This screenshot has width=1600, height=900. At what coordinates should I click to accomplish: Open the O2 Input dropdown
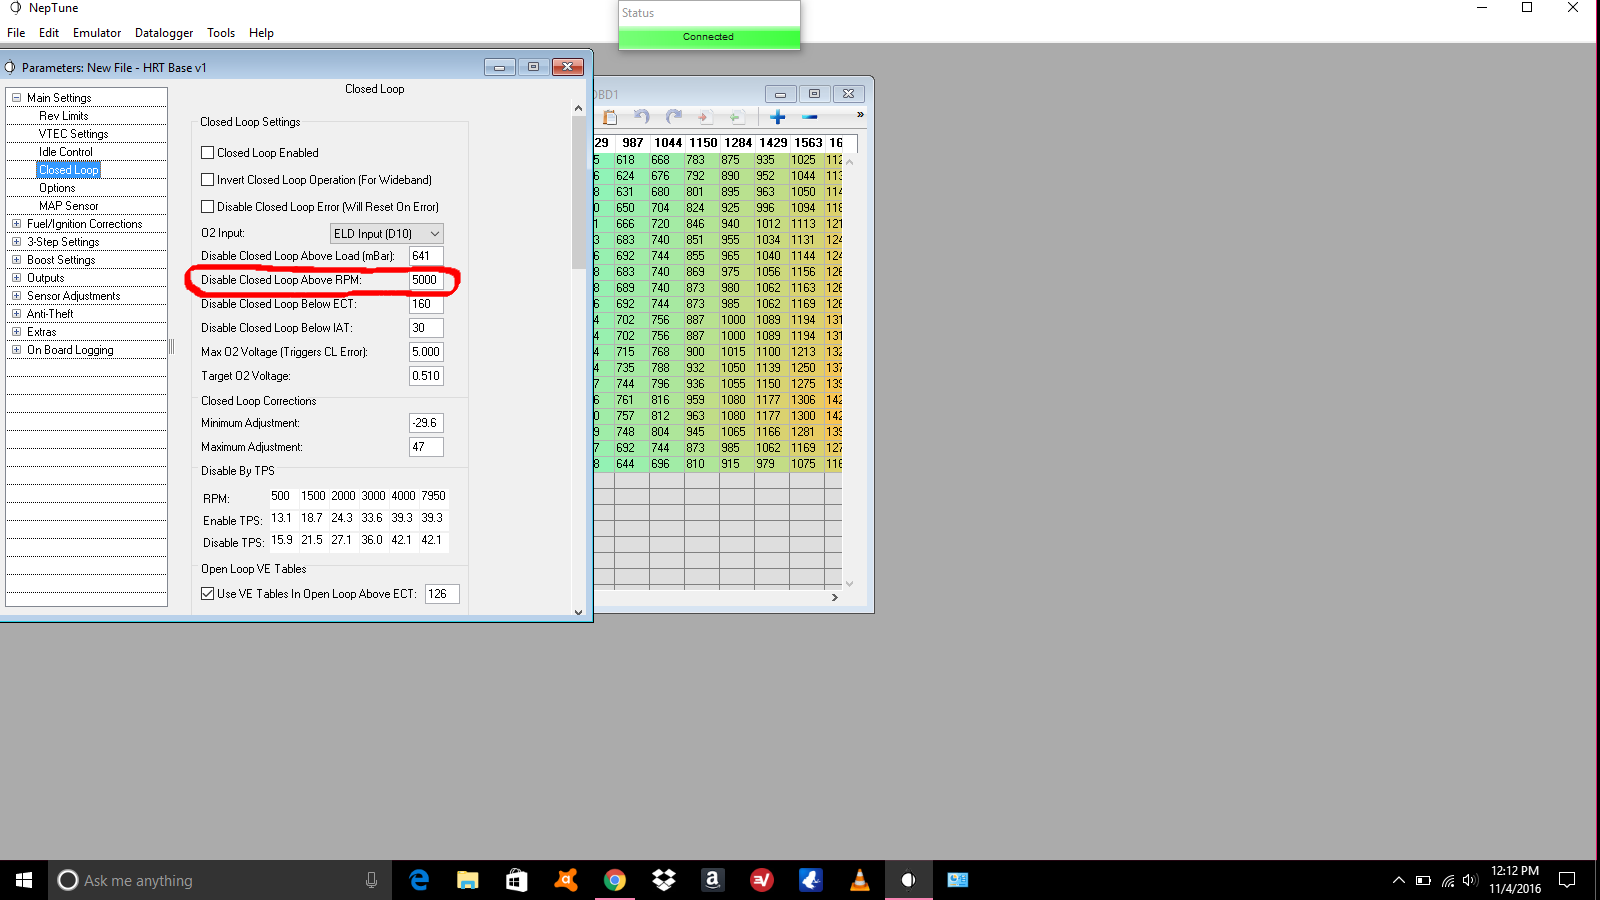pos(387,234)
